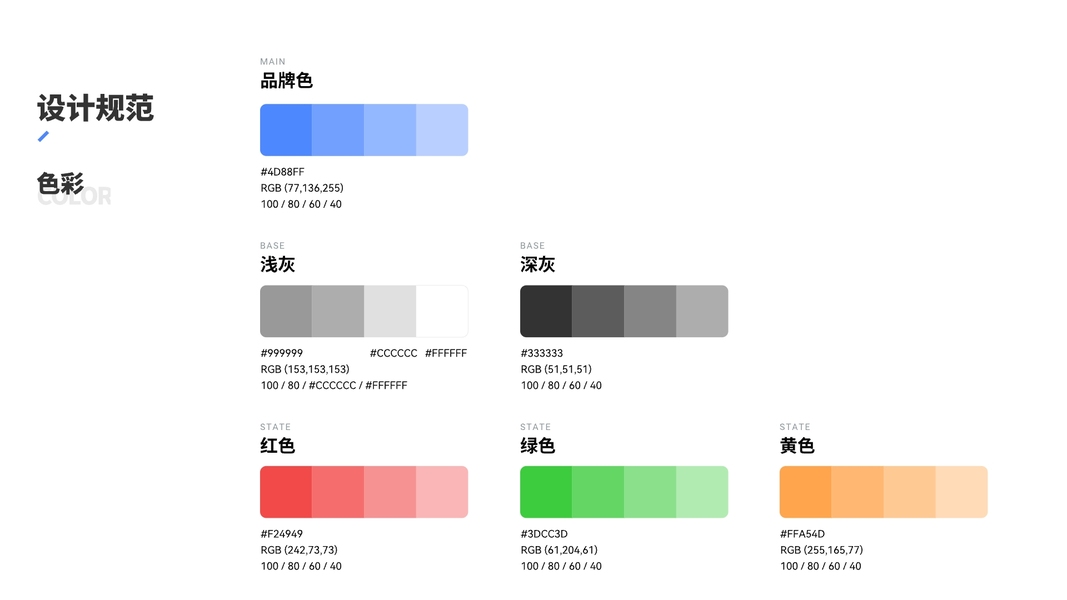Choose the lightest pink red swatch

pyautogui.click(x=442, y=492)
